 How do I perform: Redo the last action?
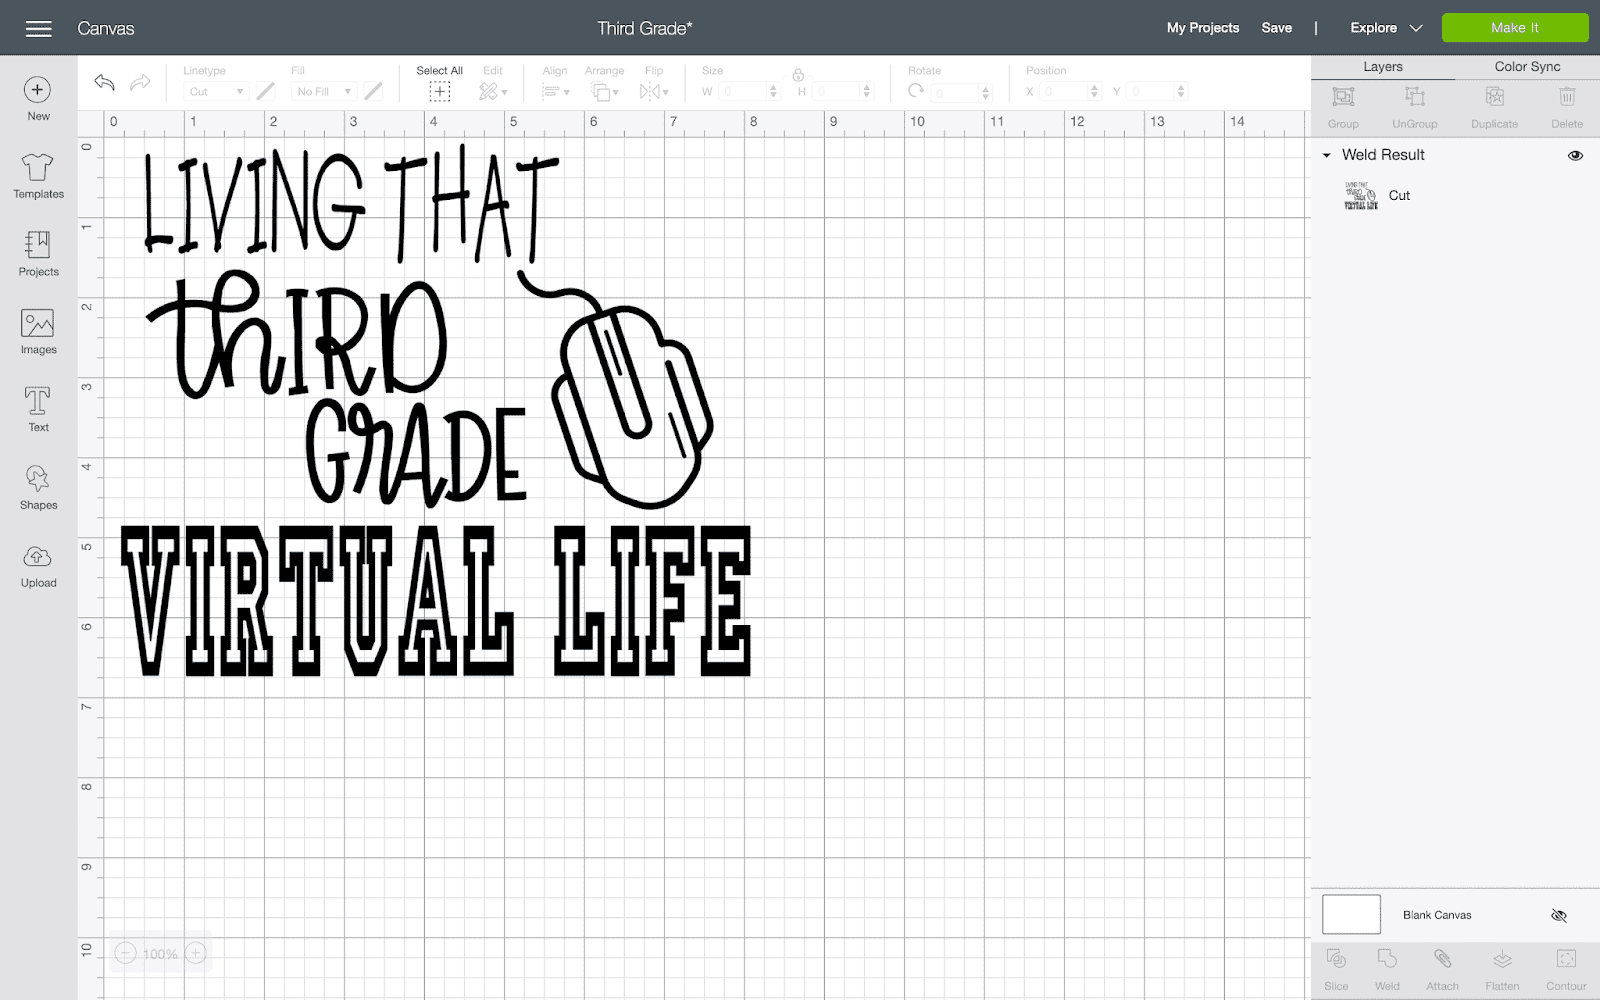[141, 82]
